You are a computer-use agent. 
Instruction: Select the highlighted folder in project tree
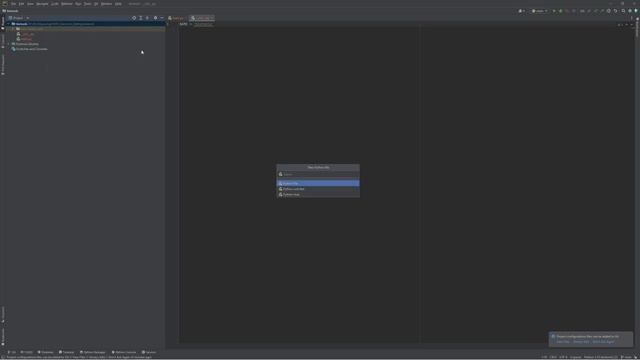(x=86, y=29)
